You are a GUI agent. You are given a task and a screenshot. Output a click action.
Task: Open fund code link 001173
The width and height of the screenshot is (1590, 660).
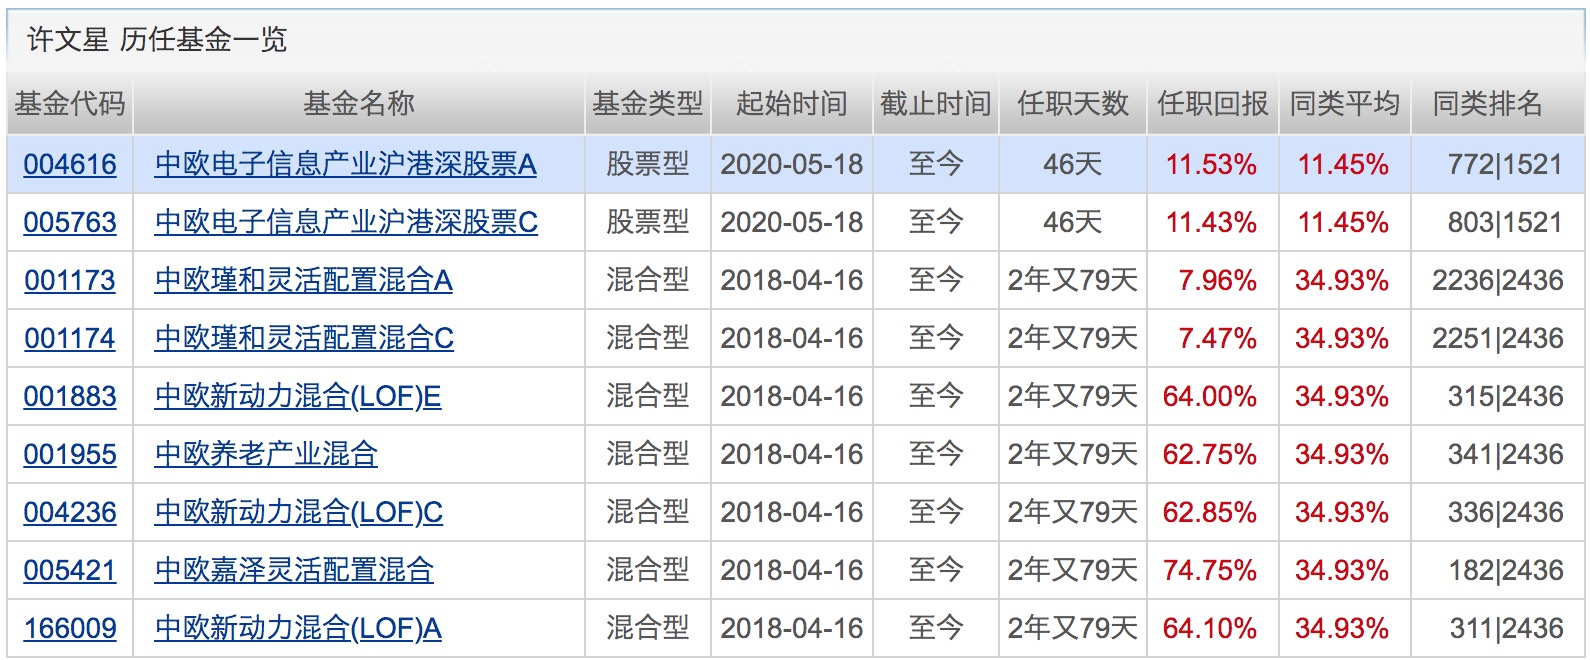[70, 280]
